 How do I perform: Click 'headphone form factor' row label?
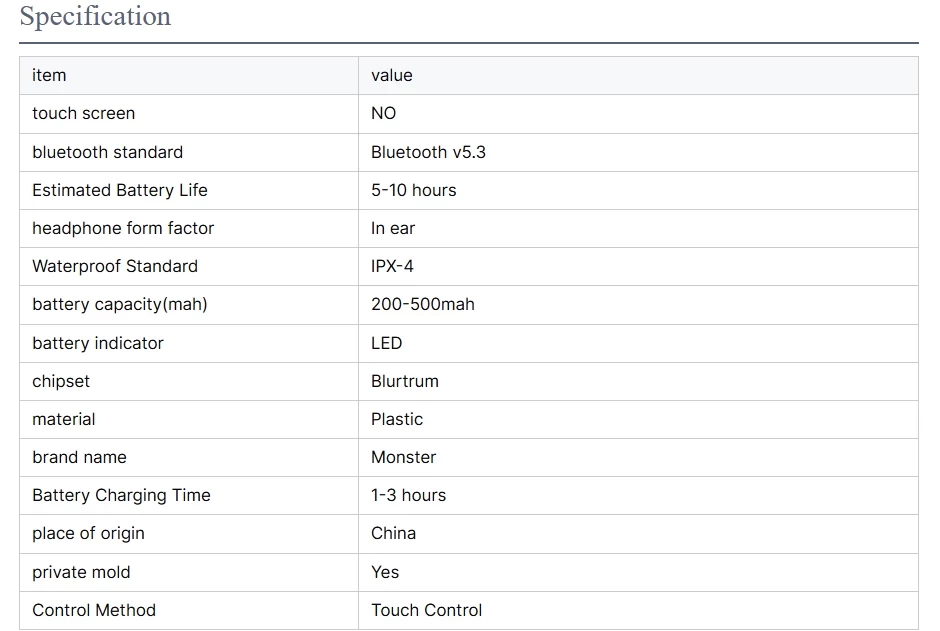[x=123, y=228]
